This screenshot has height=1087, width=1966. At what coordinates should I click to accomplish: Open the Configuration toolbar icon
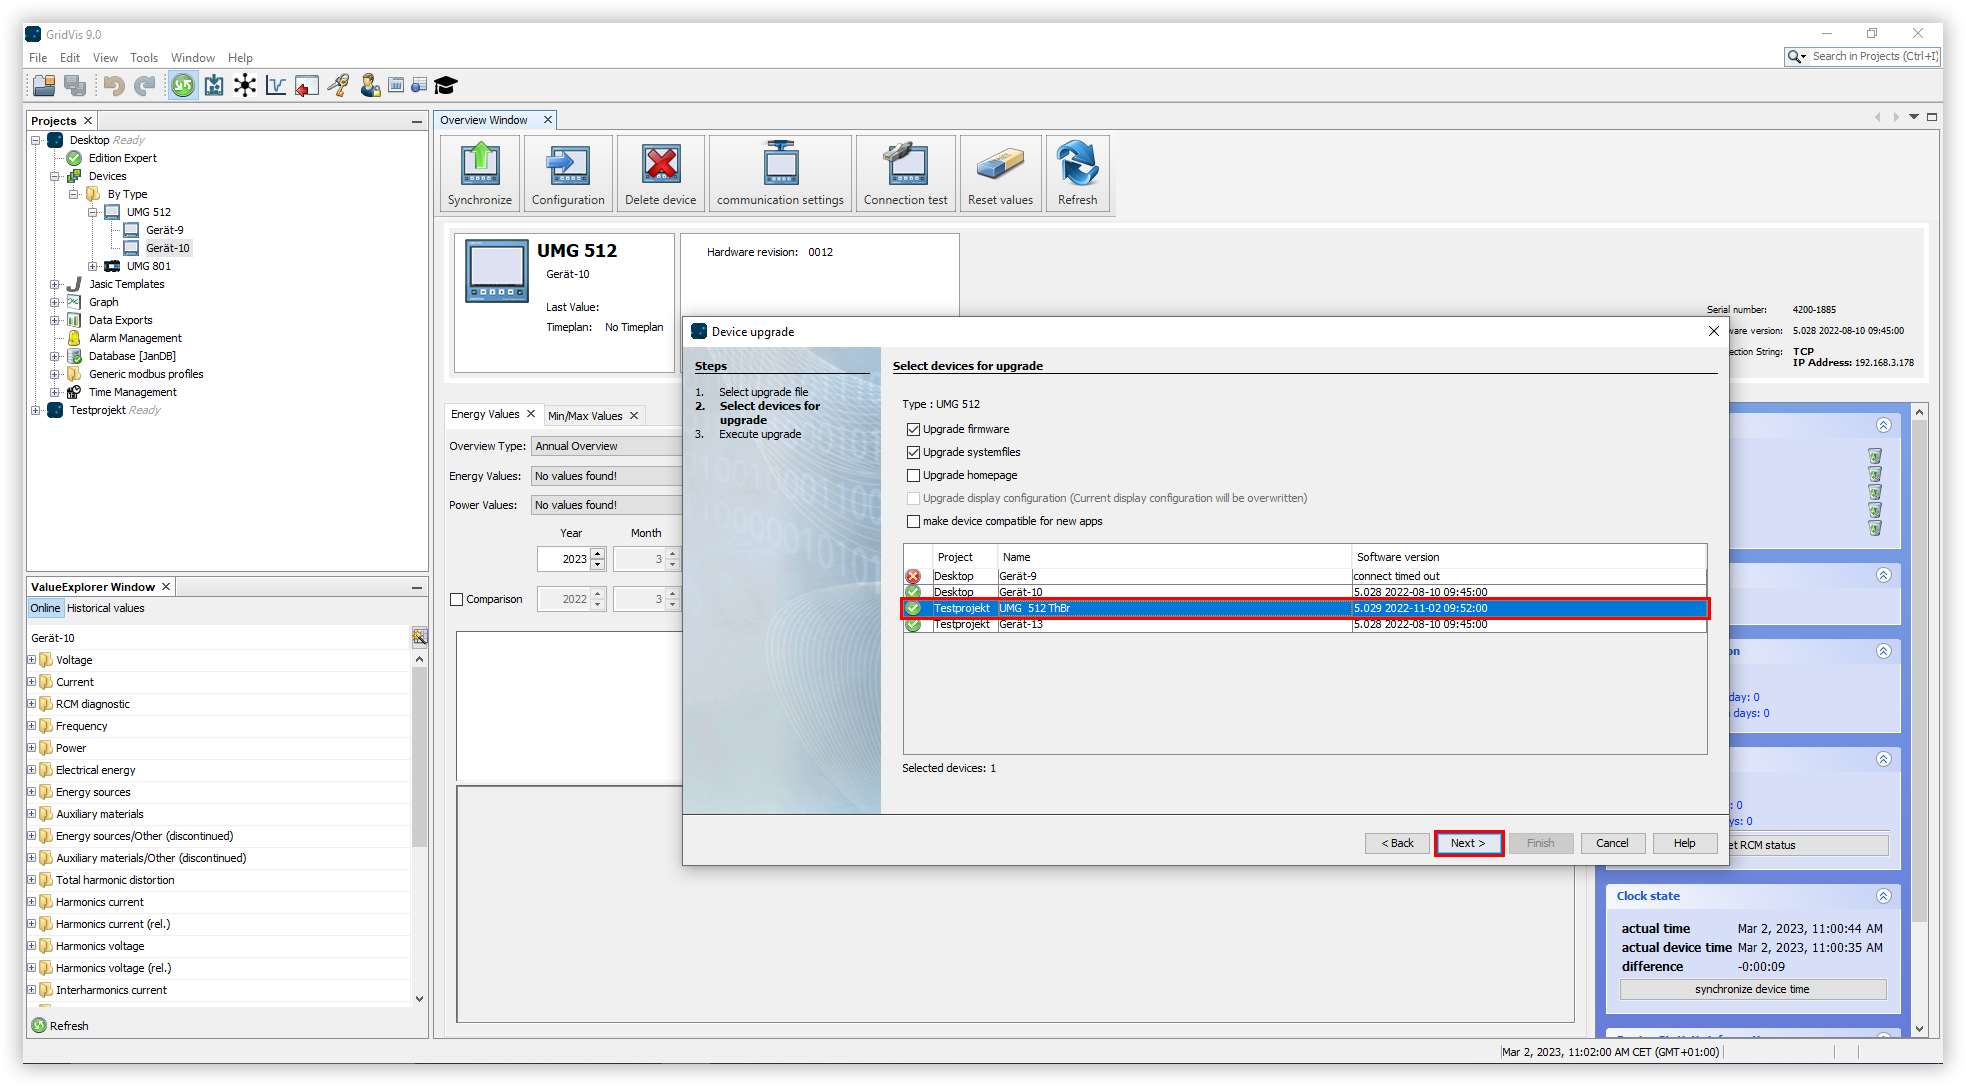coord(568,173)
